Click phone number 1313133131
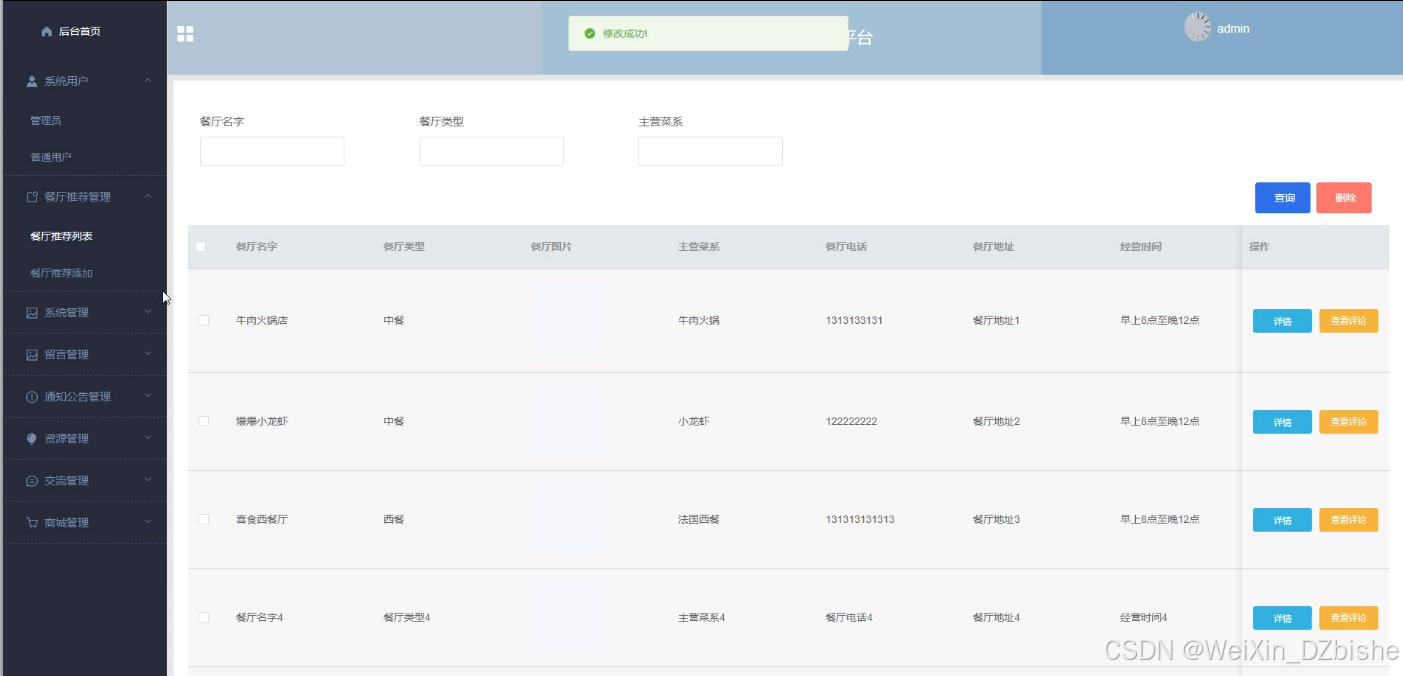 pos(854,321)
